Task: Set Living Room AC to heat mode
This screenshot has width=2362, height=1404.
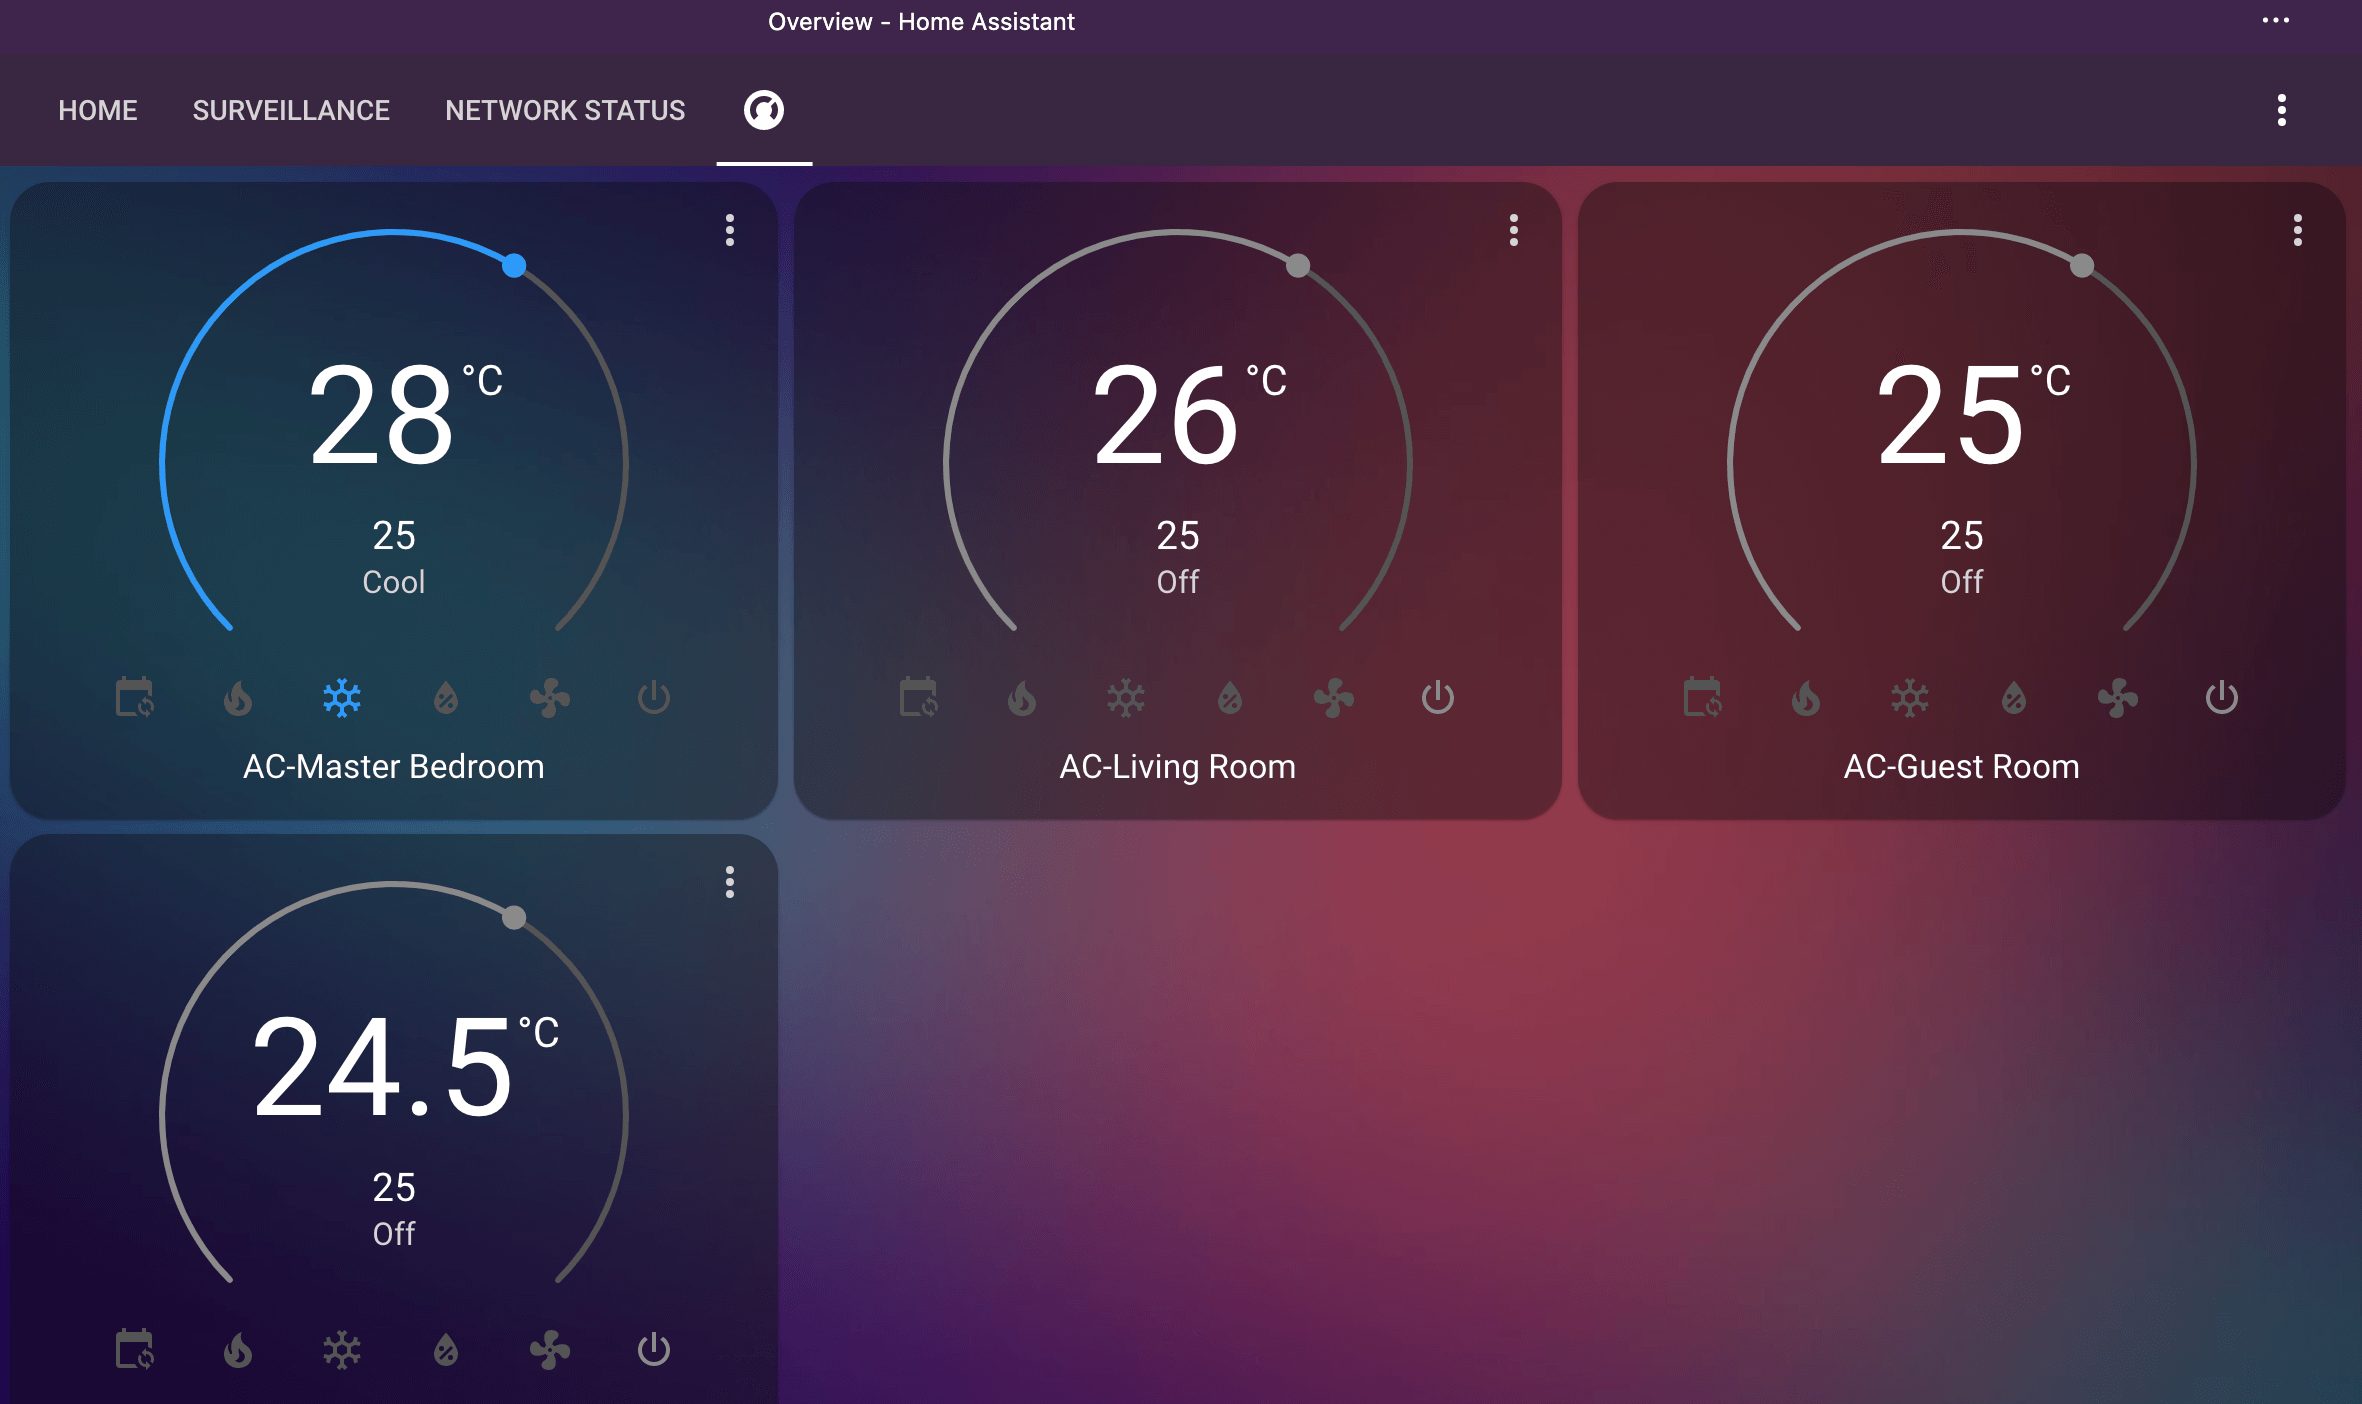Action: click(x=1022, y=698)
